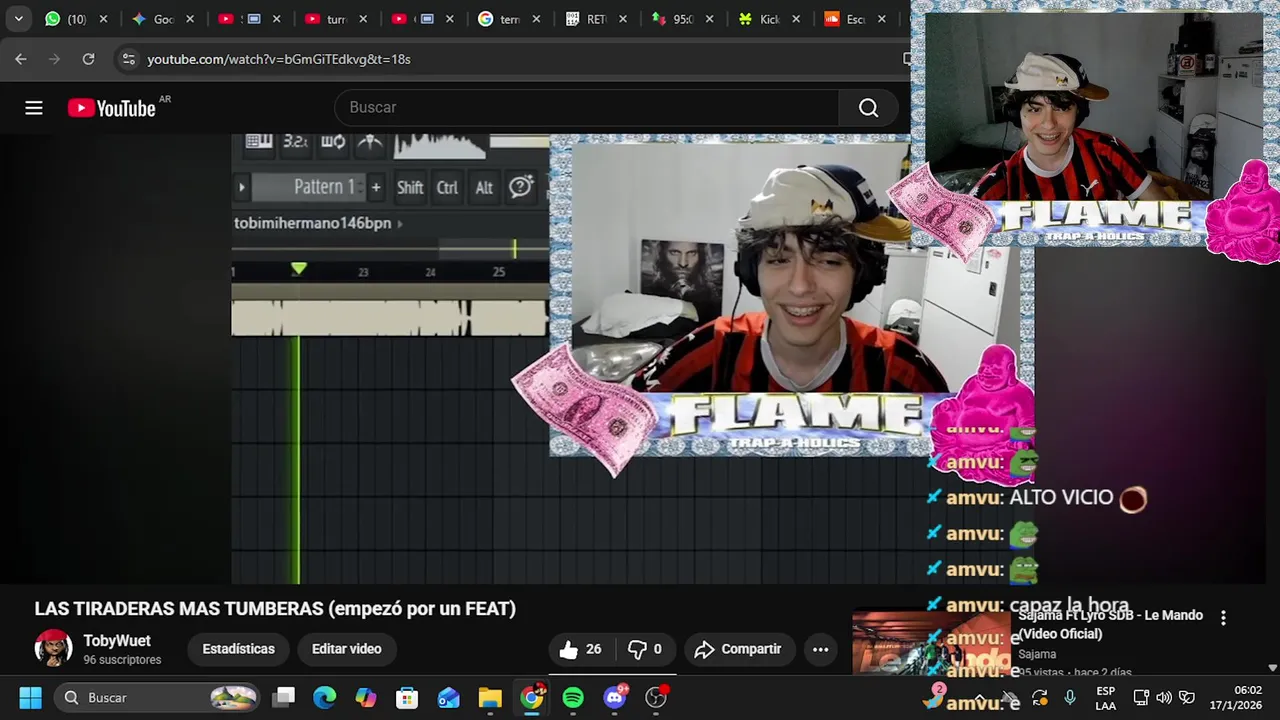The width and height of the screenshot is (1280, 720).
Task: Launch Microsoft Edge from taskbar
Action: coord(325,698)
